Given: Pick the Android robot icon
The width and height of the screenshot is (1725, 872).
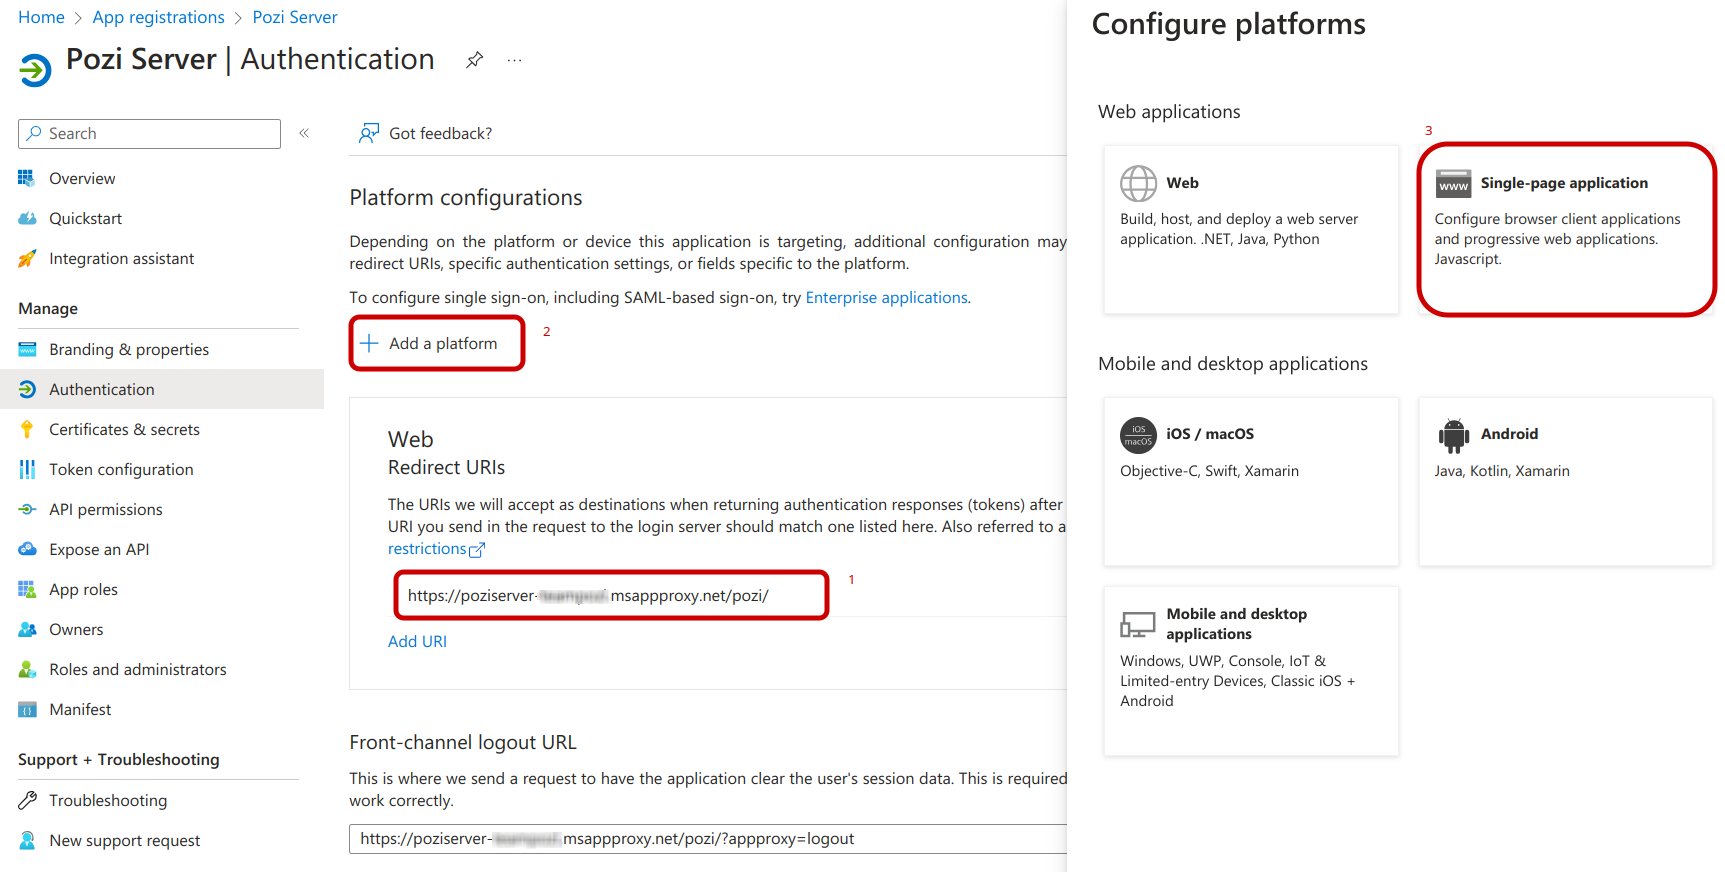Looking at the screenshot, I should (1453, 435).
